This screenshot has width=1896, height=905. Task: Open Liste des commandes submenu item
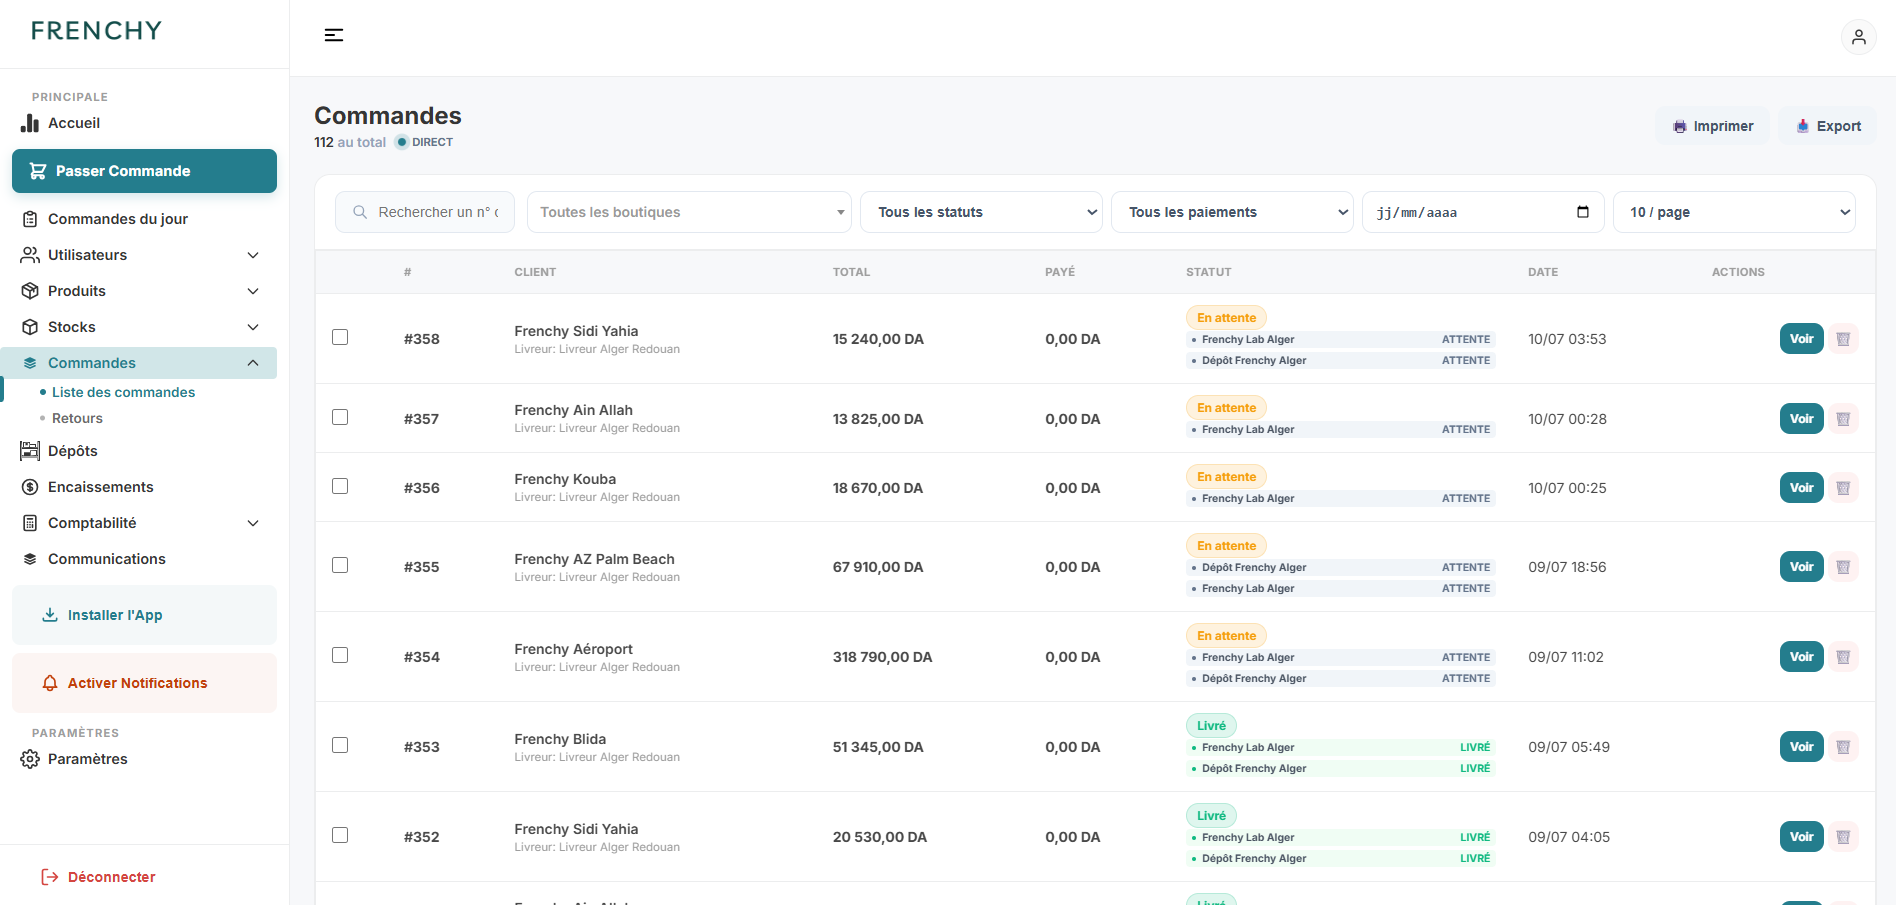point(123,392)
